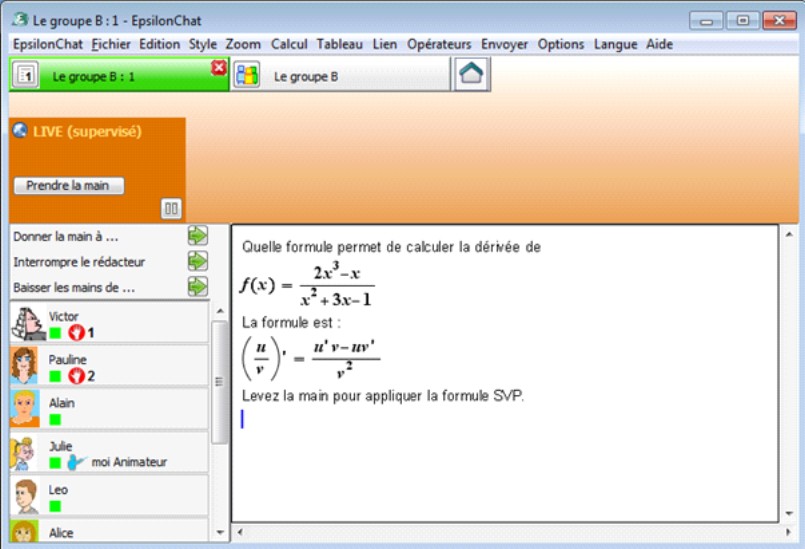Open the Opérateurs menu
The width and height of the screenshot is (805, 549).
(439, 44)
